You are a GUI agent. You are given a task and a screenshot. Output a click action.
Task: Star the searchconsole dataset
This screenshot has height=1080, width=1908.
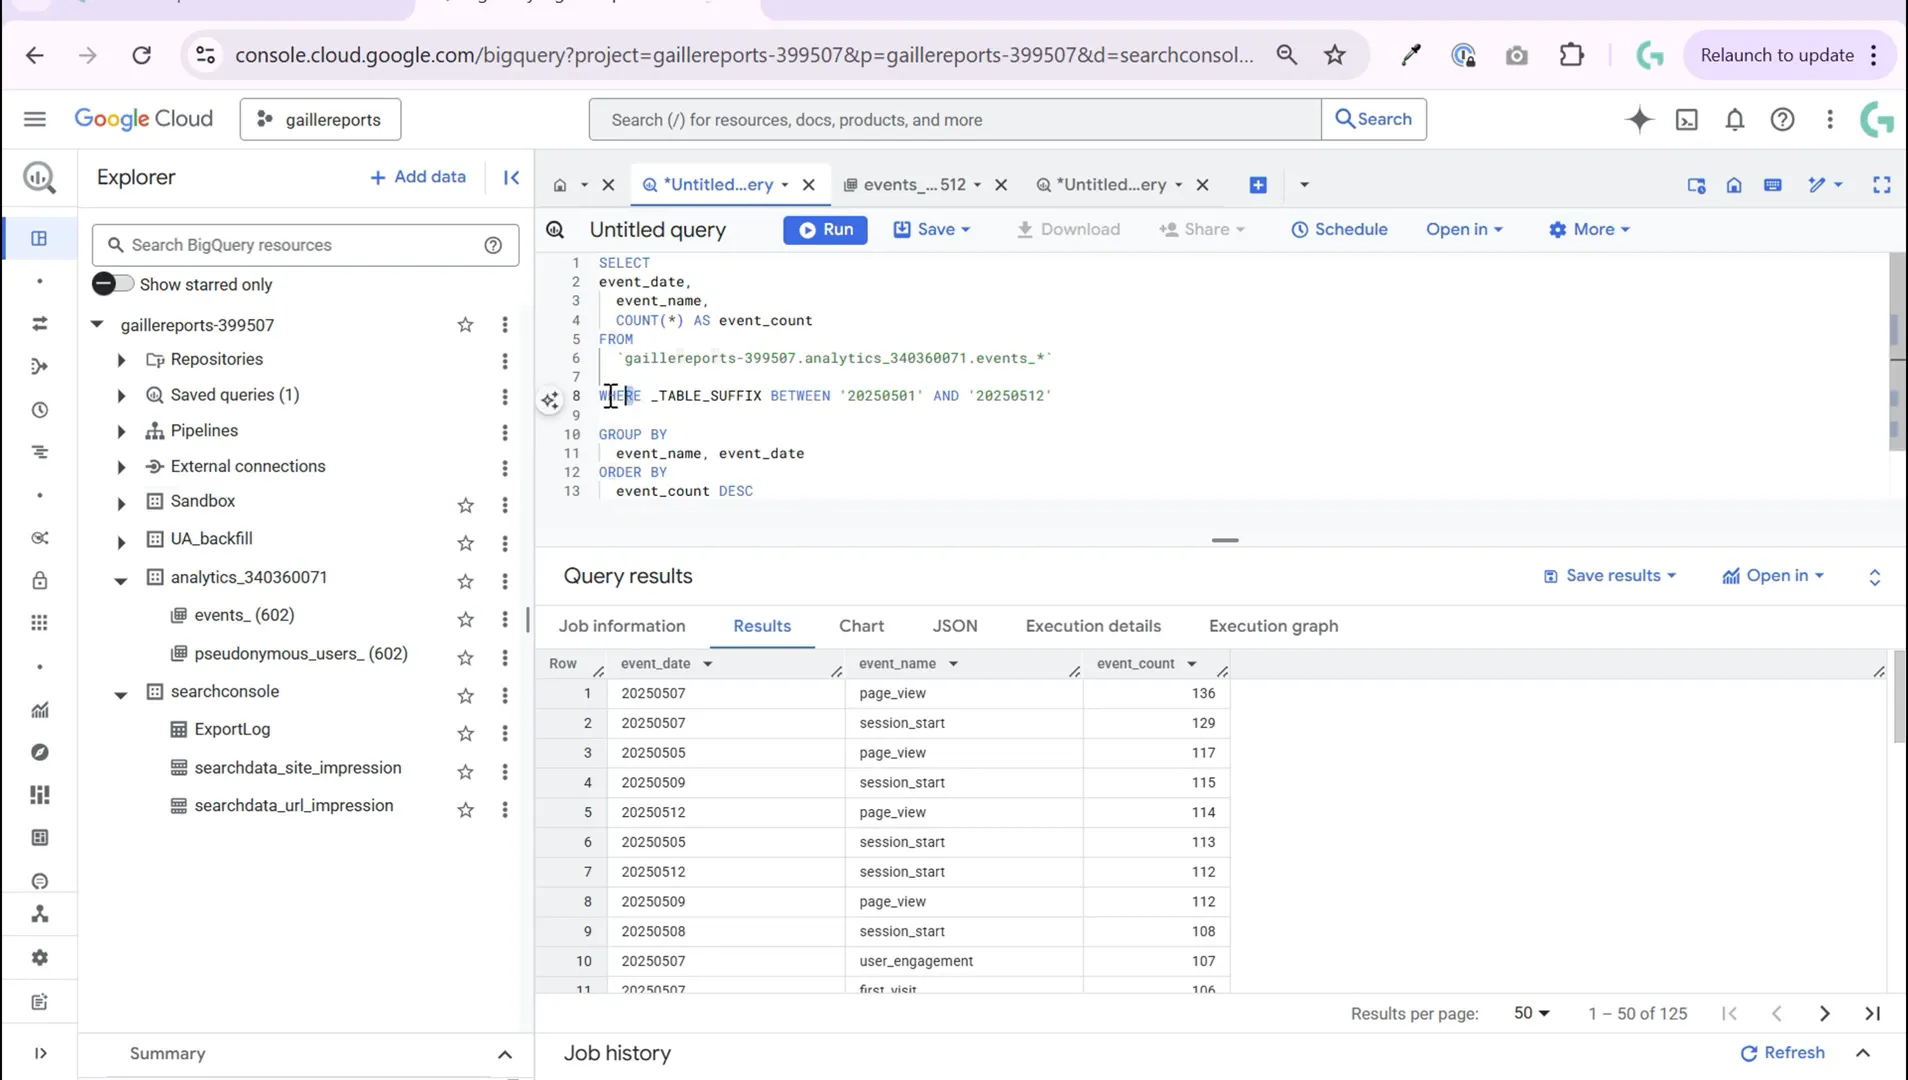pyautogui.click(x=465, y=694)
